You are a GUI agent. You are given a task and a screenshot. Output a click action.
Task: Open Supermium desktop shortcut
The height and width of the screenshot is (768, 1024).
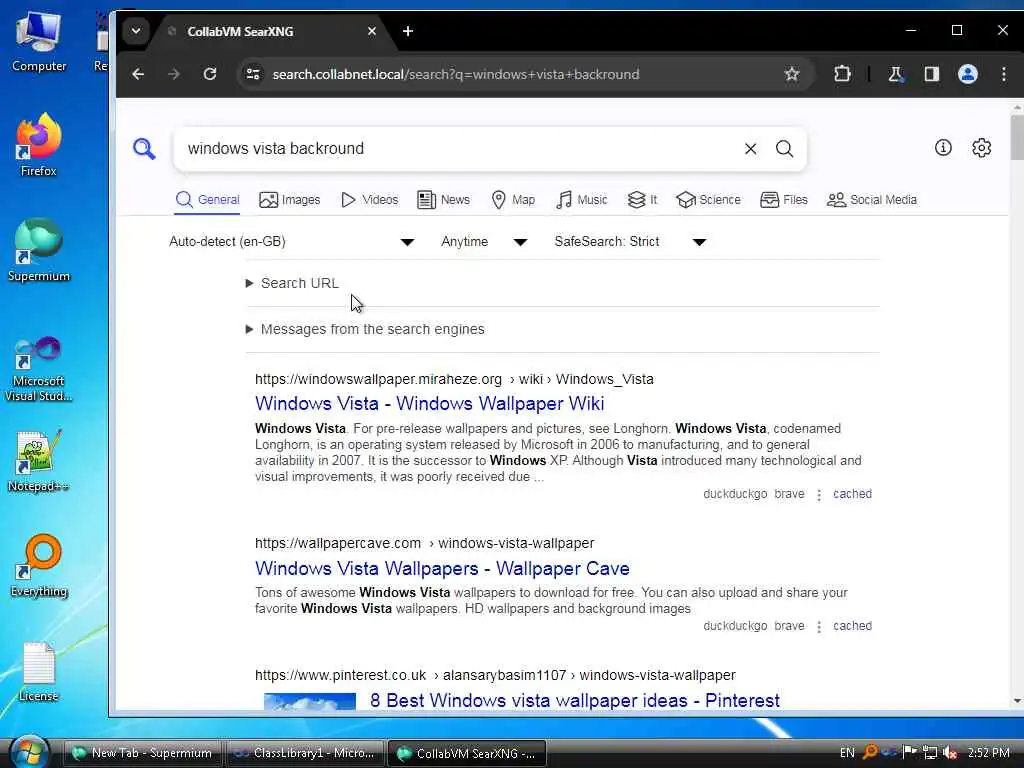point(39,250)
